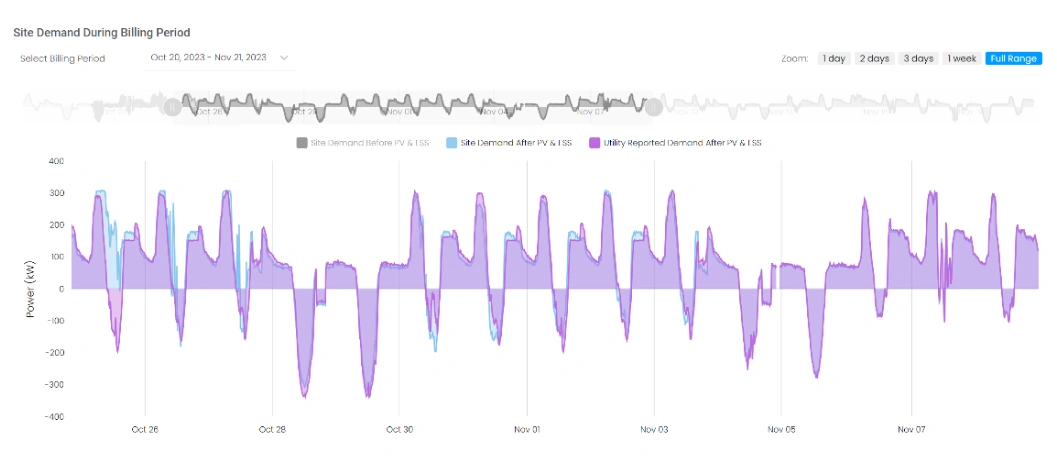The width and height of the screenshot is (1057, 473).
Task: Toggle the Site Demand After PV & ESS series
Action: (516, 143)
